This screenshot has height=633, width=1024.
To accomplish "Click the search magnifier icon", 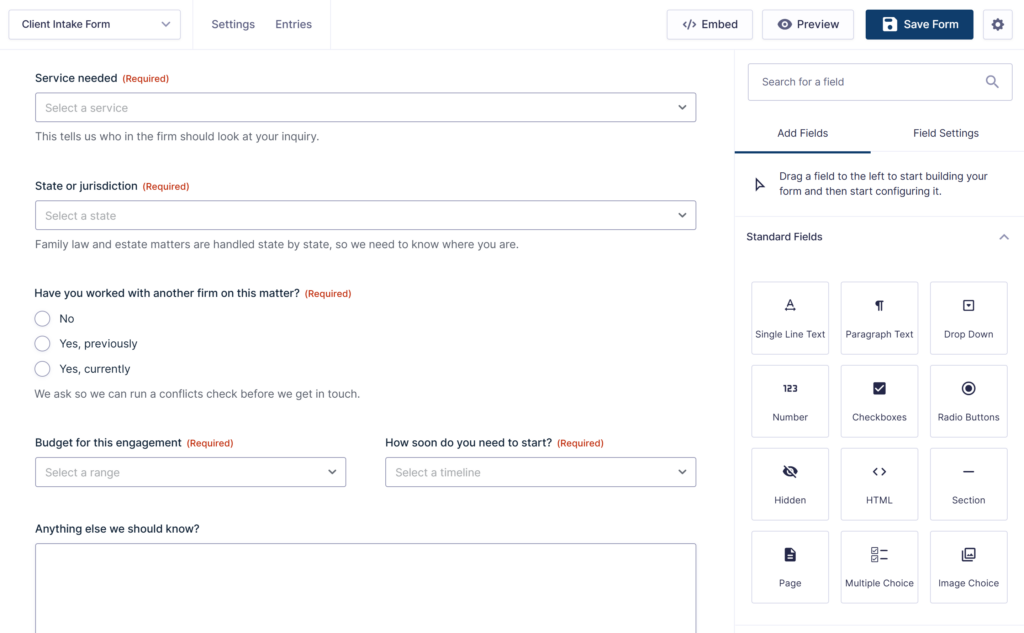I will pyautogui.click(x=992, y=82).
